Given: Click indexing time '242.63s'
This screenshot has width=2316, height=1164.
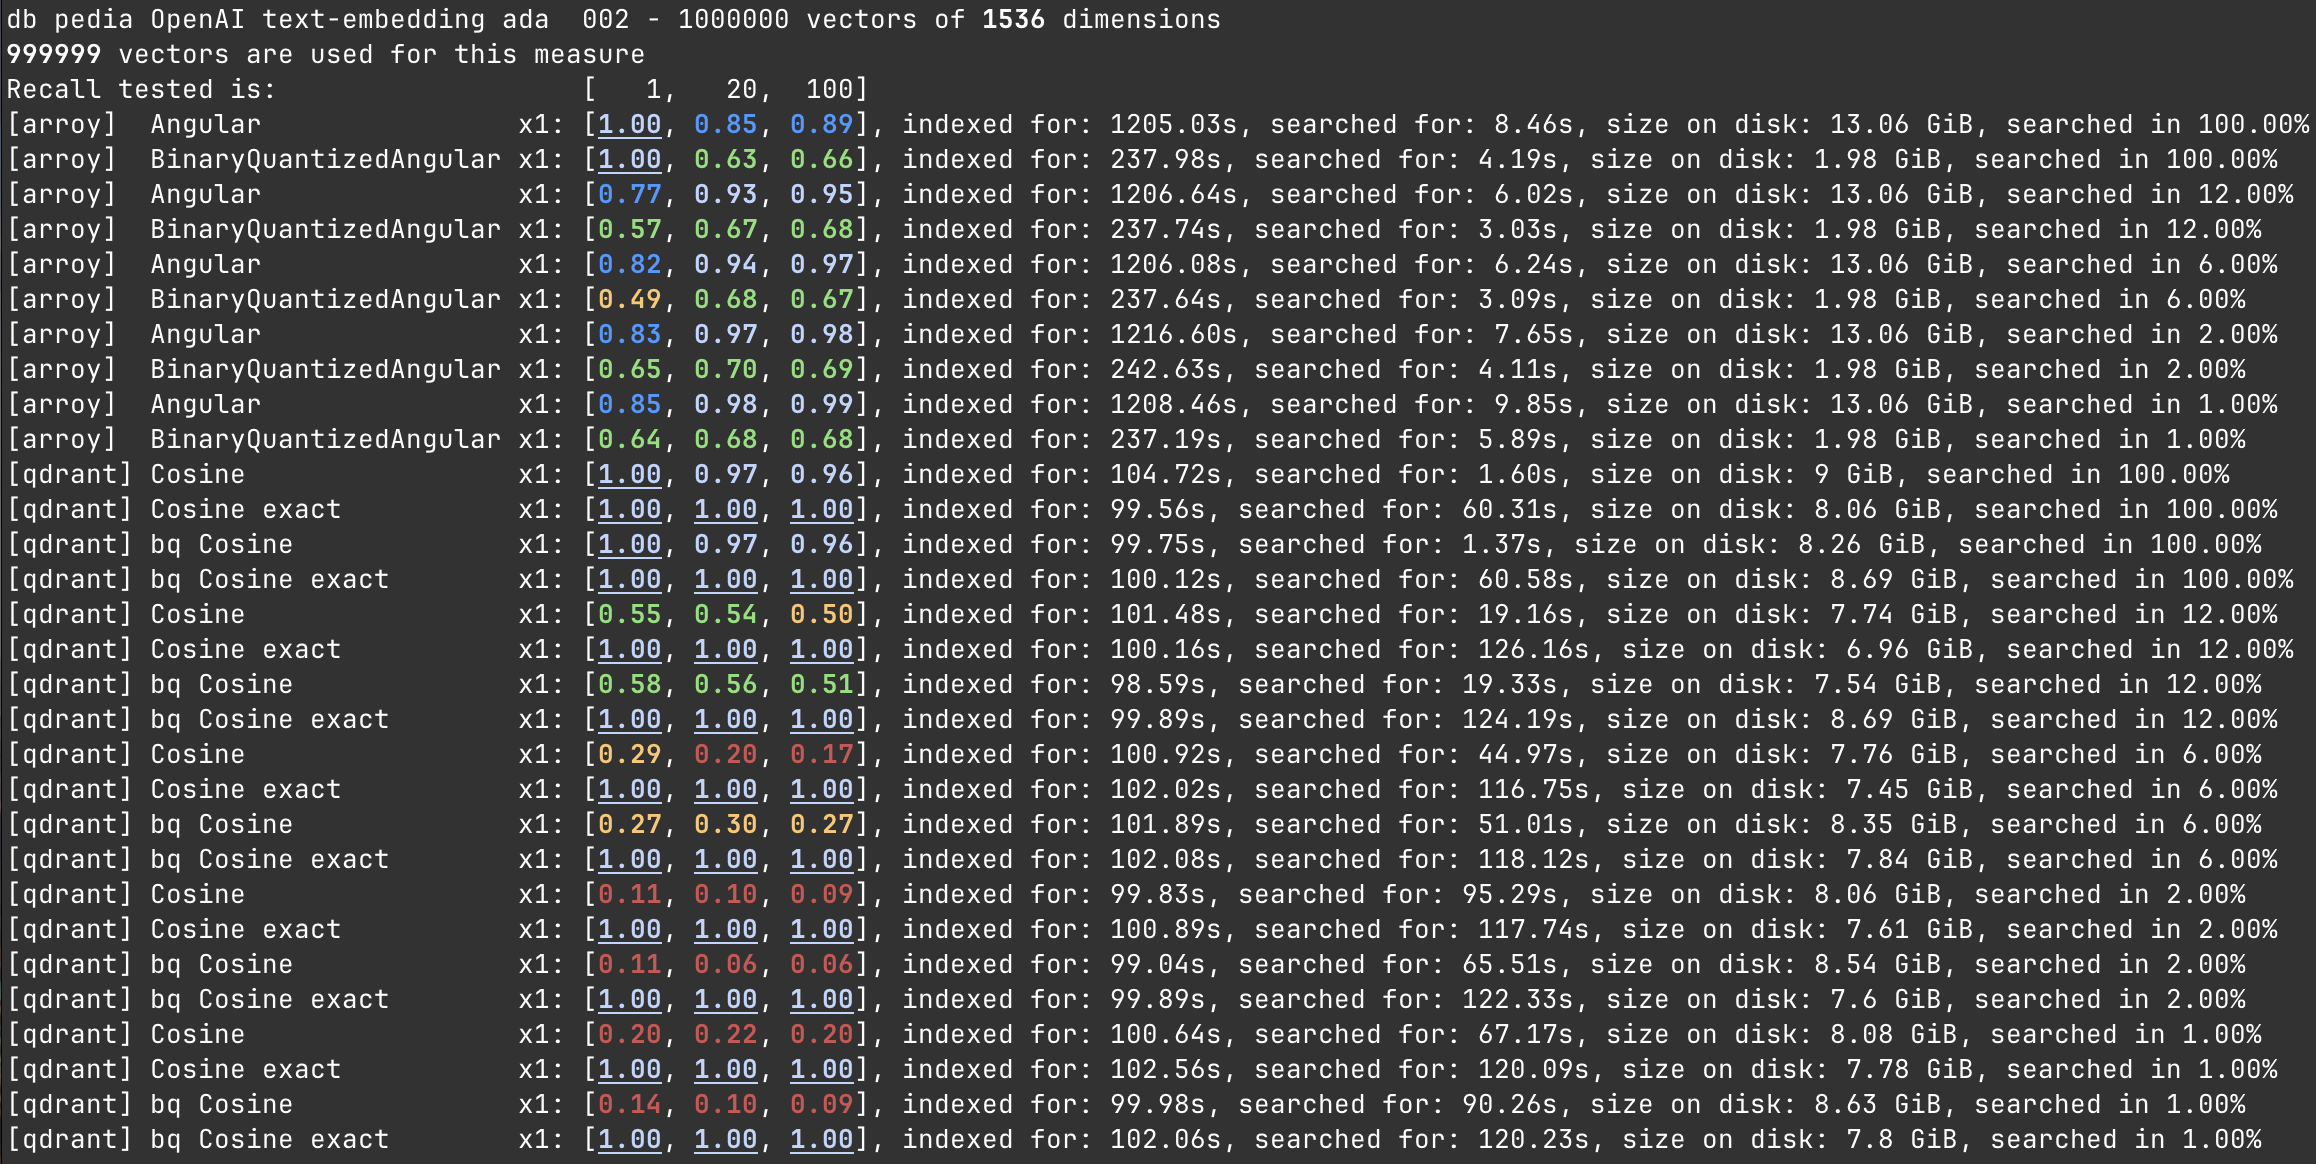Looking at the screenshot, I should point(1166,369).
